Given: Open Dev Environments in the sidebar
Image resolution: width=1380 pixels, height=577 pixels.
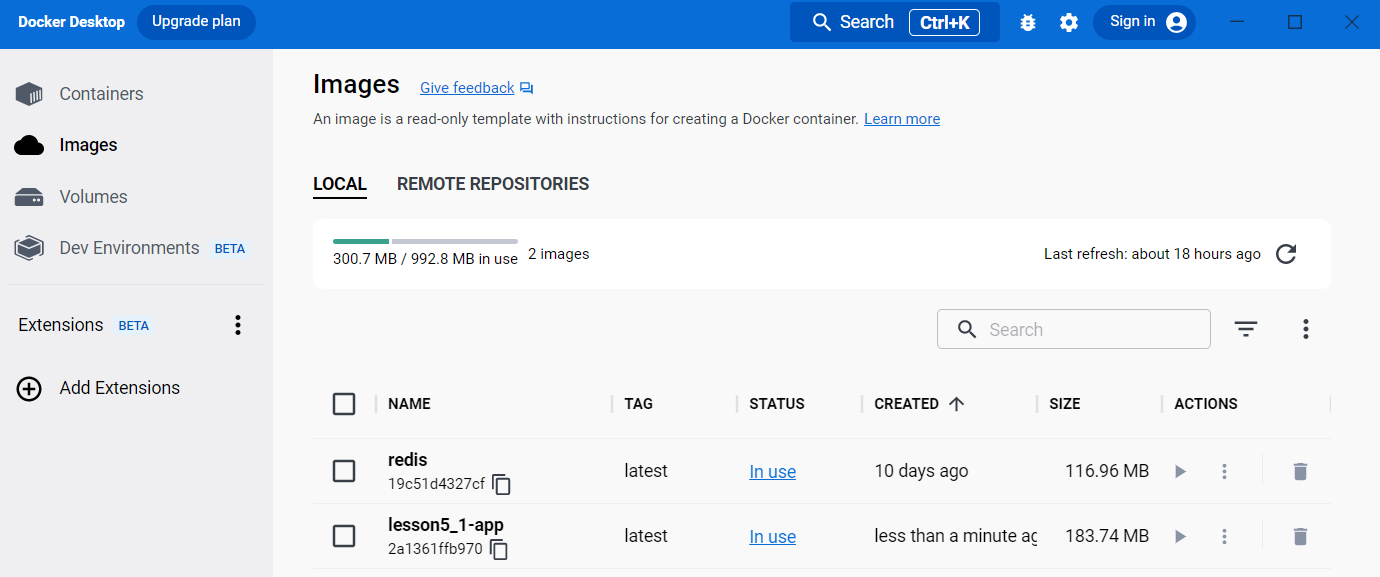Looking at the screenshot, I should coord(129,248).
